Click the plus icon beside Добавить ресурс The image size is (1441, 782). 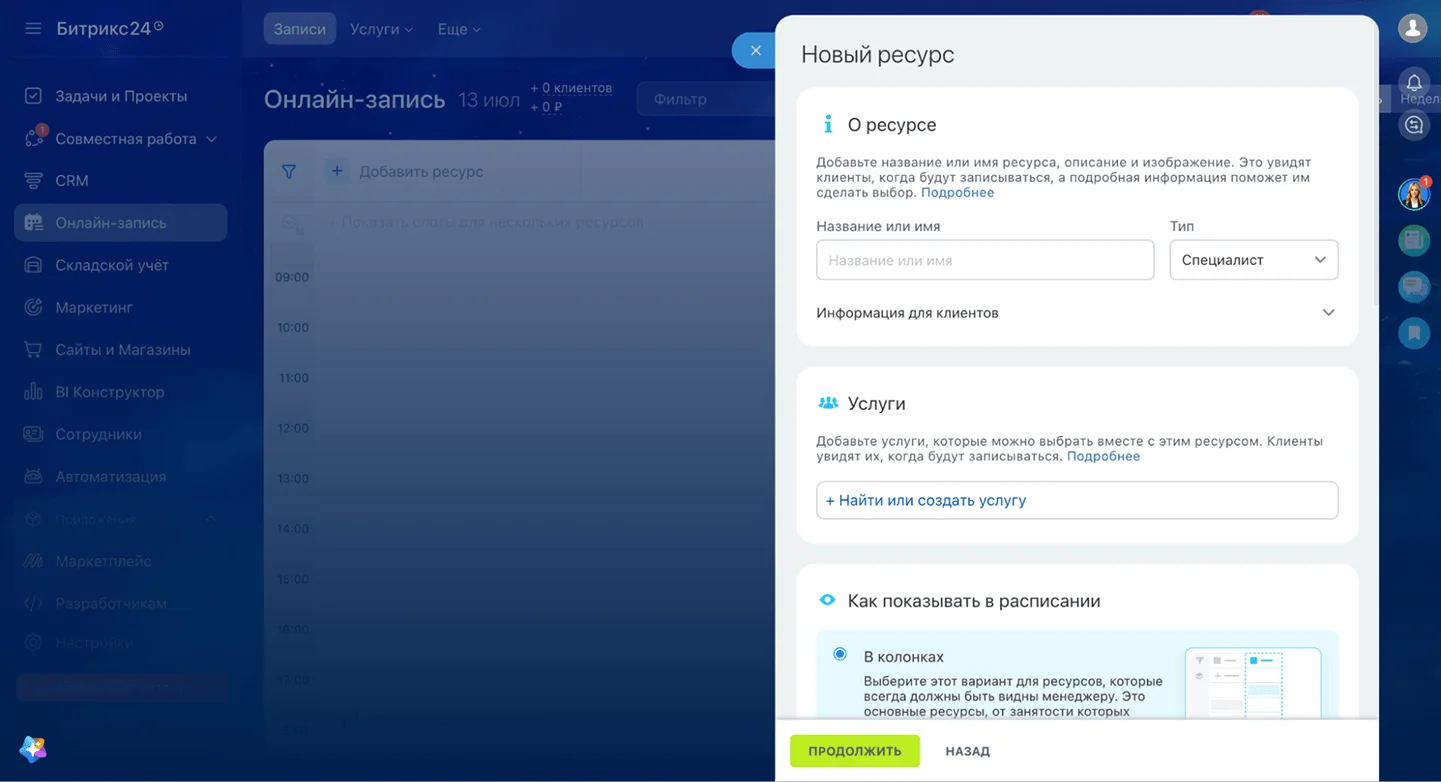click(337, 171)
